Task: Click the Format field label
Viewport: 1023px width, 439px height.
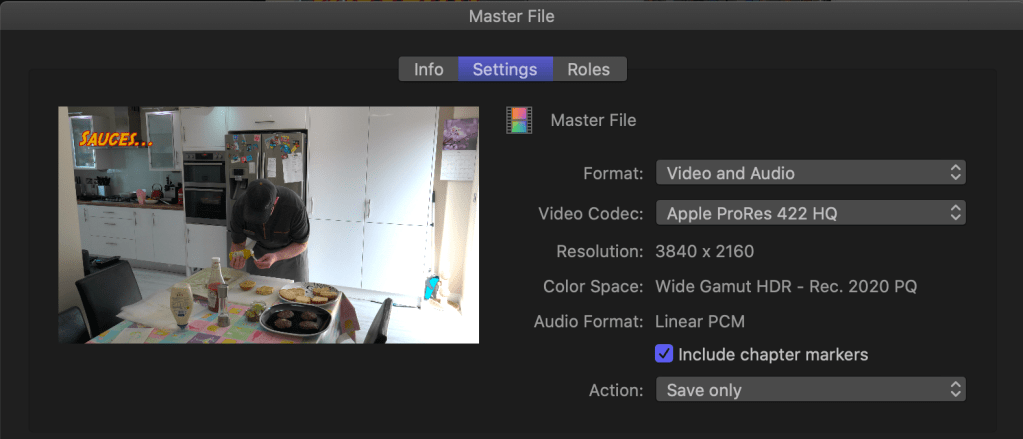Action: 612,173
